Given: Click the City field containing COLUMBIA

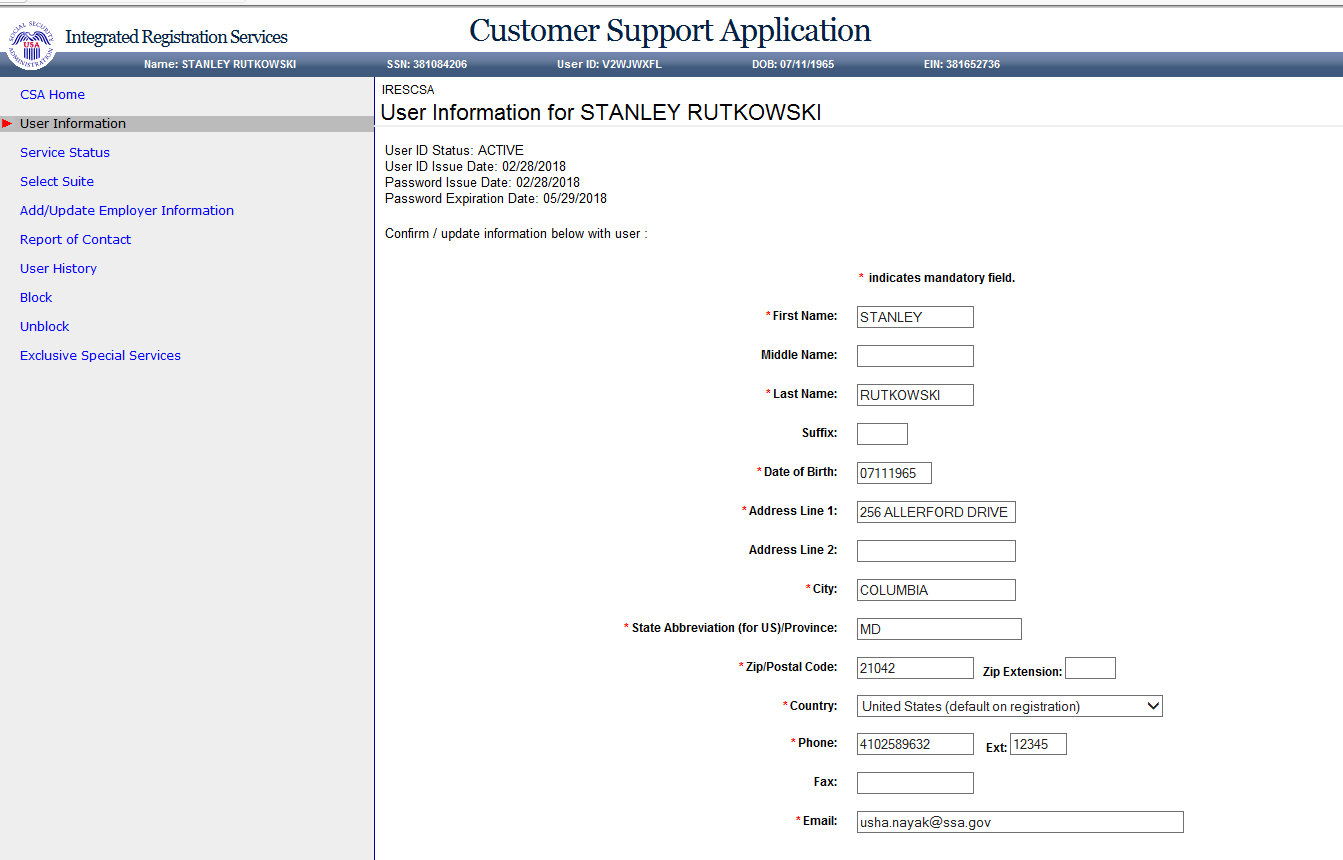Looking at the screenshot, I should coord(936,590).
